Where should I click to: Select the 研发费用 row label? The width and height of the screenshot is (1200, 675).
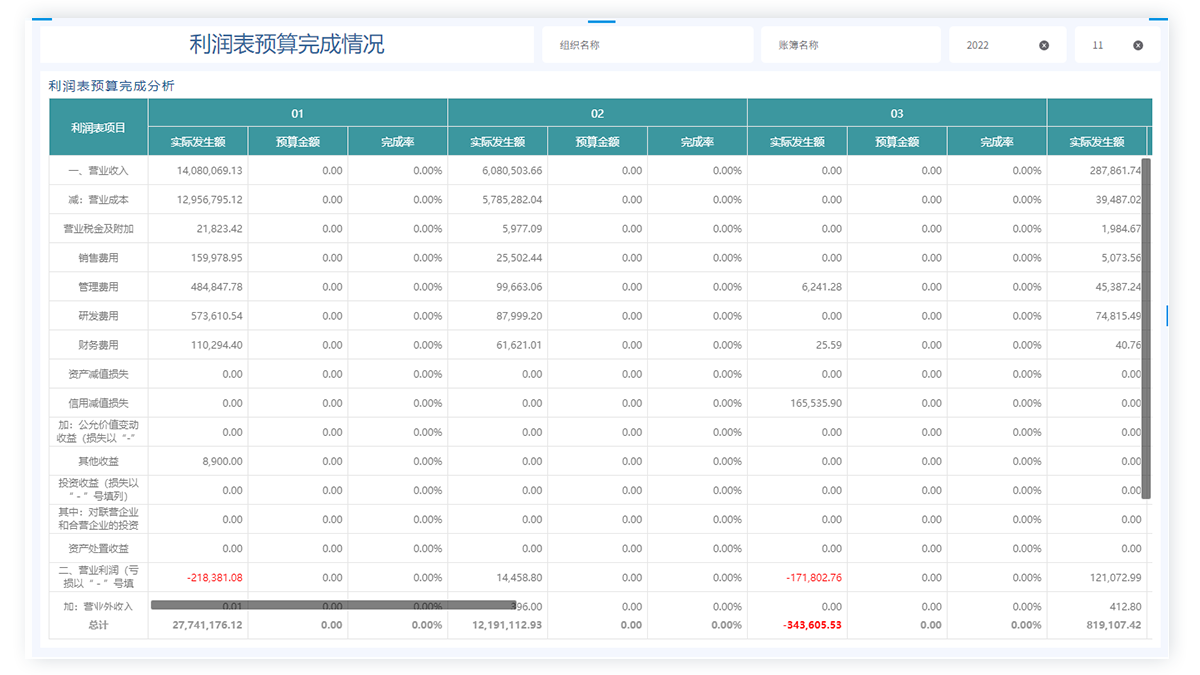click(99, 316)
